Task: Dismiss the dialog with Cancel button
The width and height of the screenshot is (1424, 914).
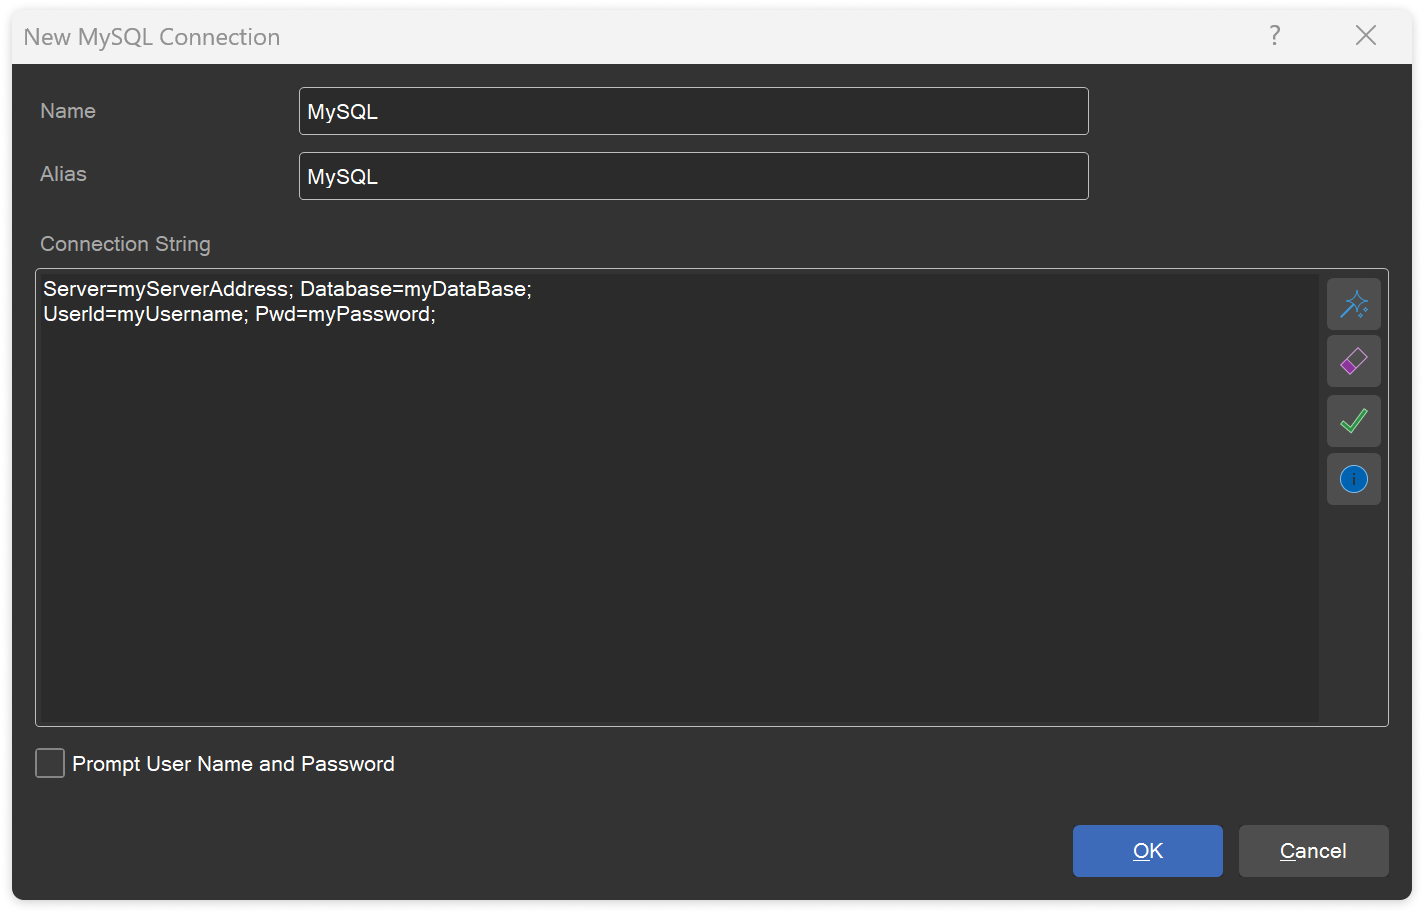Action: (1314, 851)
